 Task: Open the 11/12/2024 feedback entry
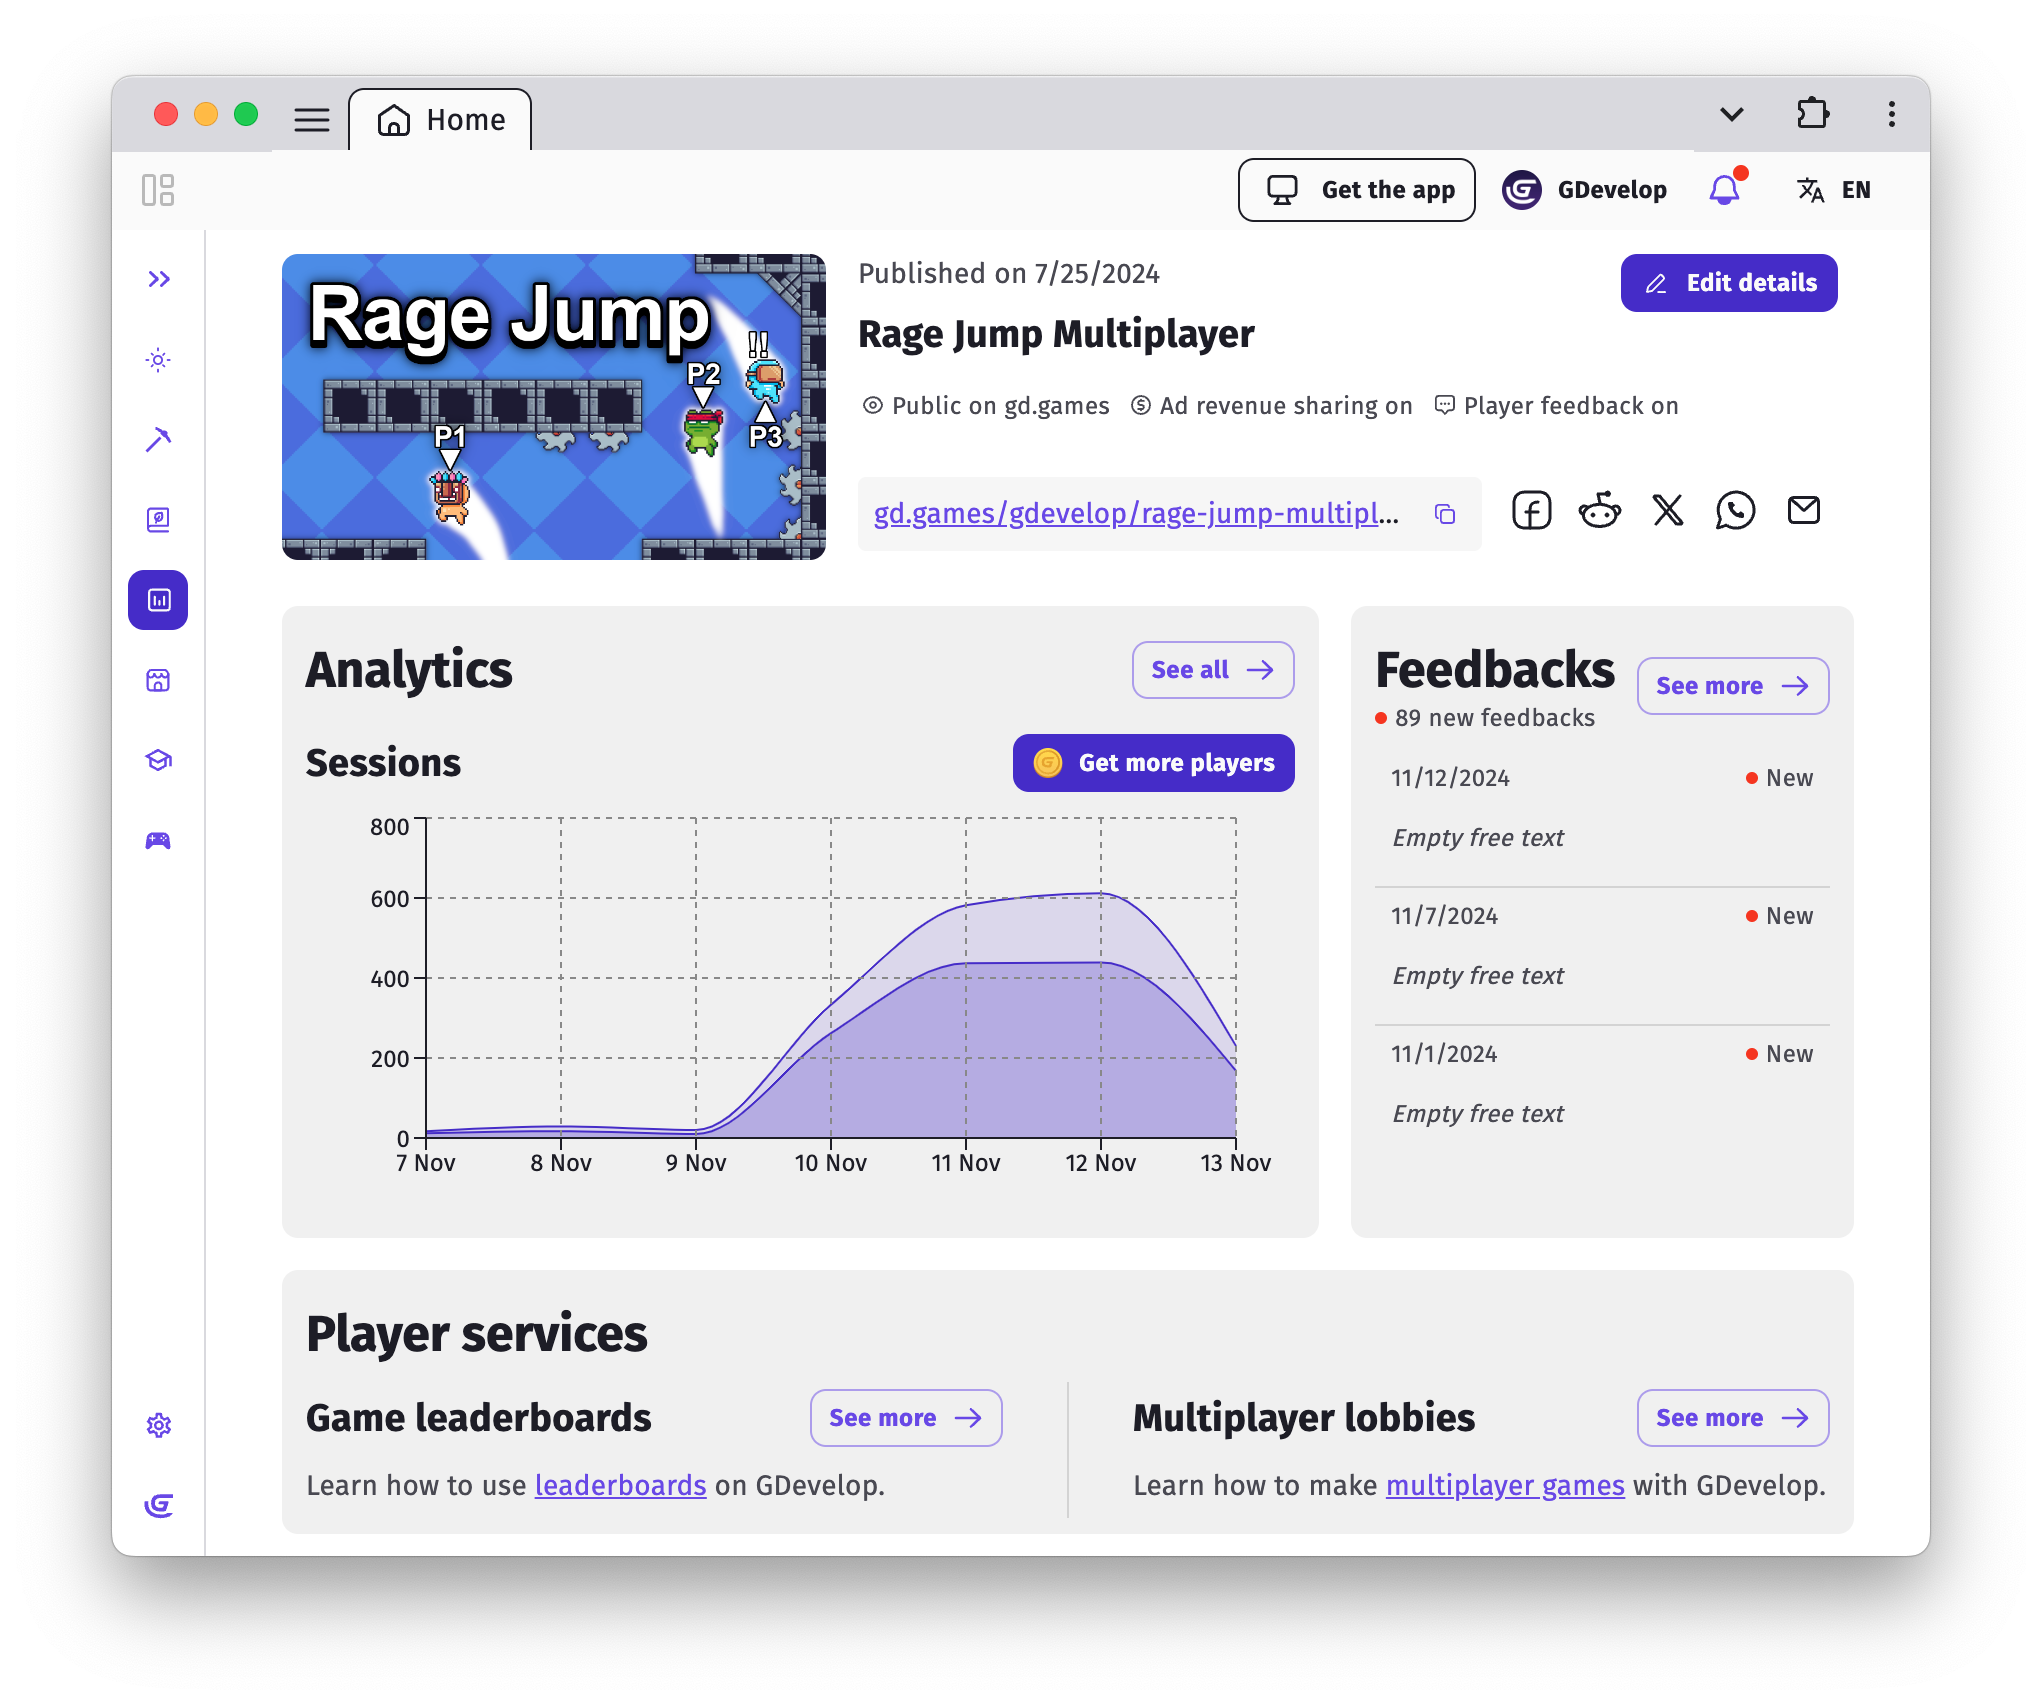[1602, 810]
